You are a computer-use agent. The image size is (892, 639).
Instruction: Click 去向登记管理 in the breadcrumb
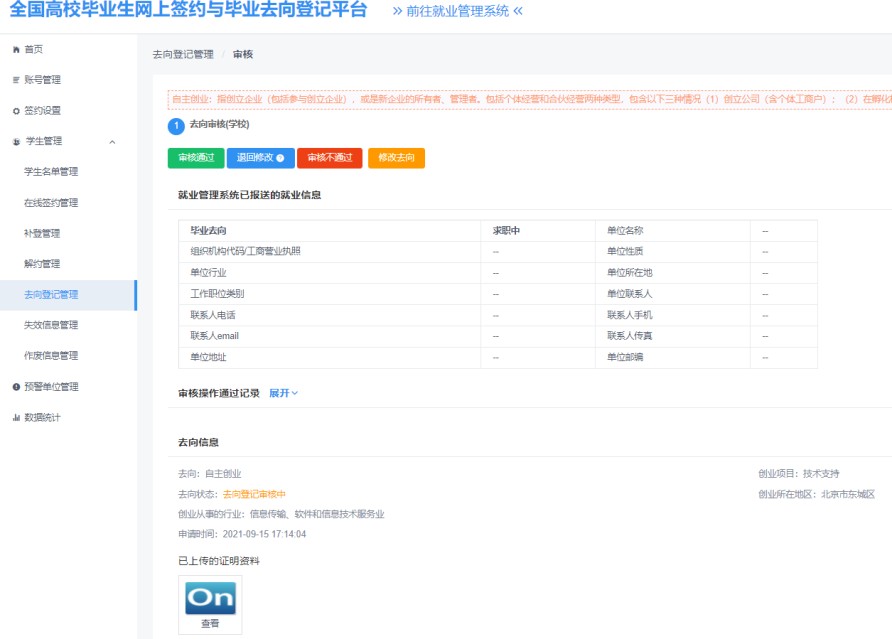pos(183,54)
